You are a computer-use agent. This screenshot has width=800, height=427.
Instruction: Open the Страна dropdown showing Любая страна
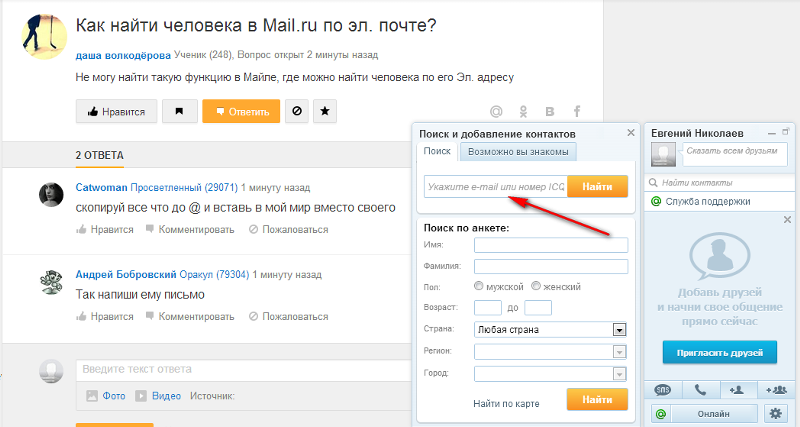pyautogui.click(x=551, y=330)
